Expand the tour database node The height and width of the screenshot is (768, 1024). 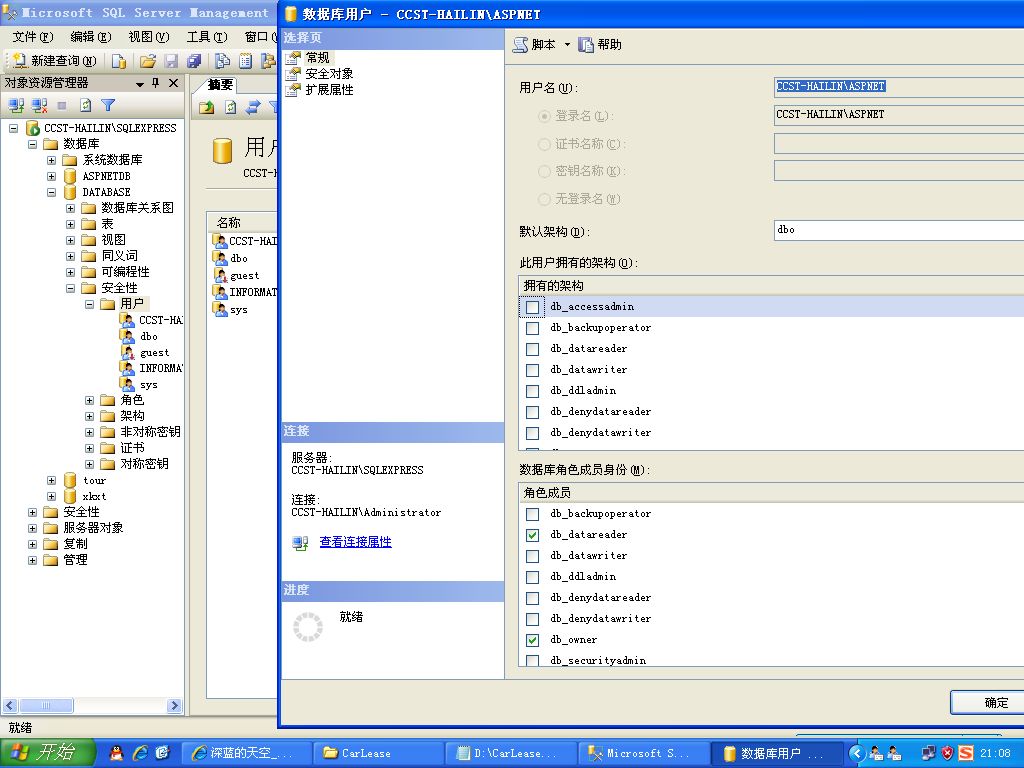click(x=52, y=480)
